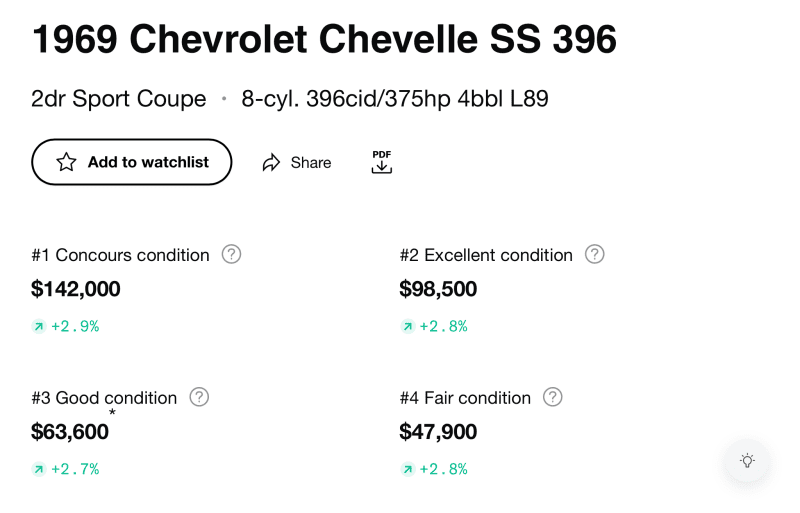
Task: Select the $142,000 Concours value
Action: coord(76,289)
